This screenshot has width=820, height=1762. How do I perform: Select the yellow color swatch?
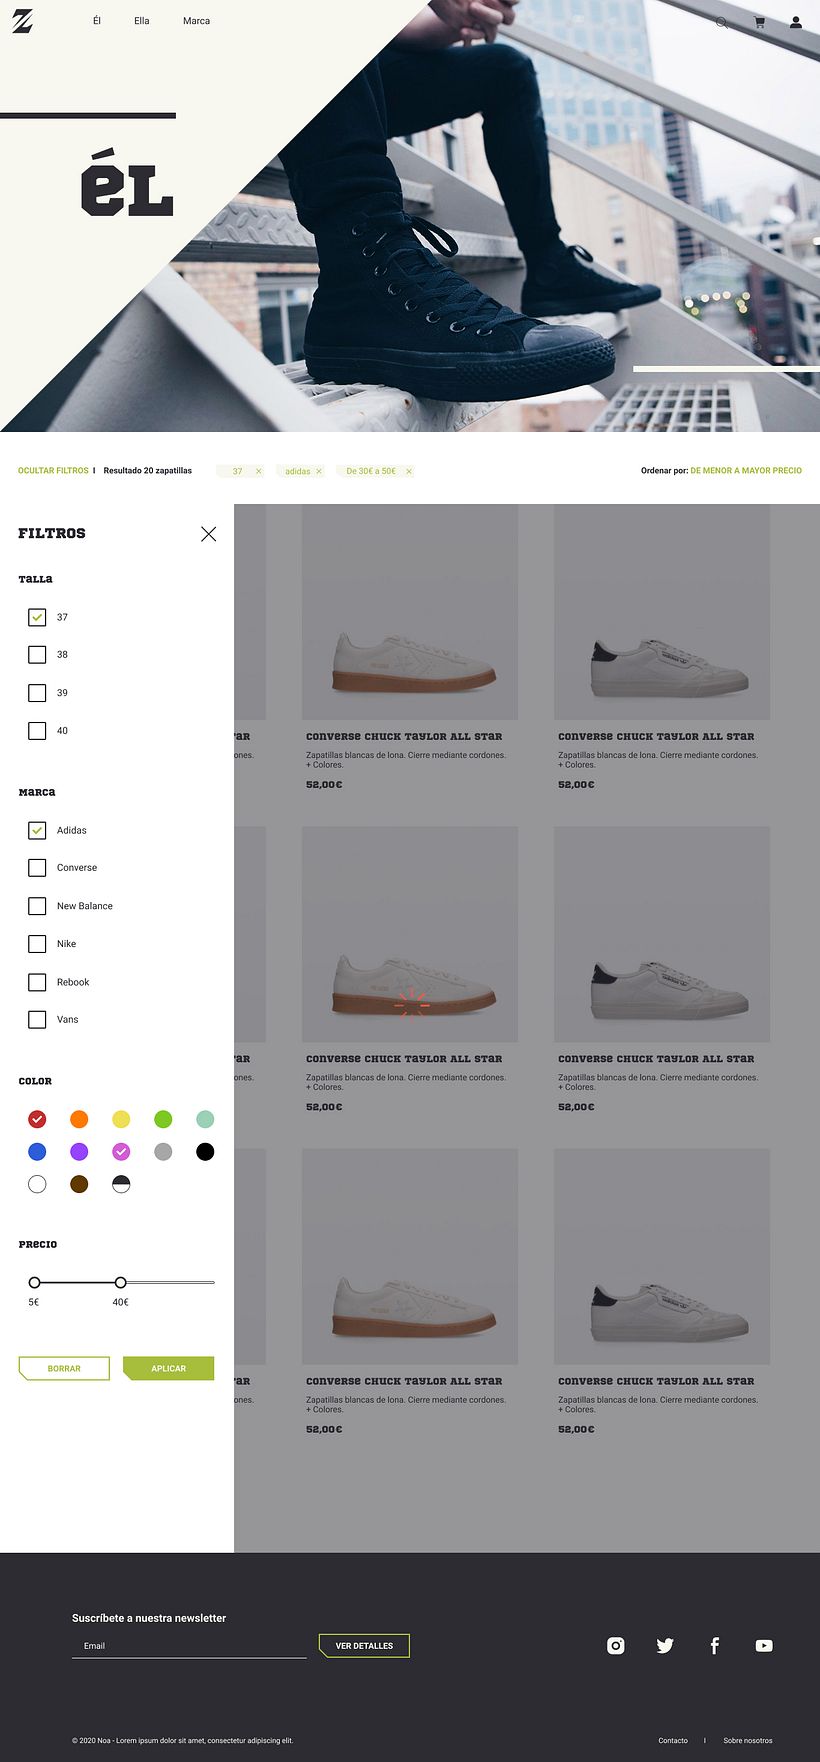[x=121, y=1119]
